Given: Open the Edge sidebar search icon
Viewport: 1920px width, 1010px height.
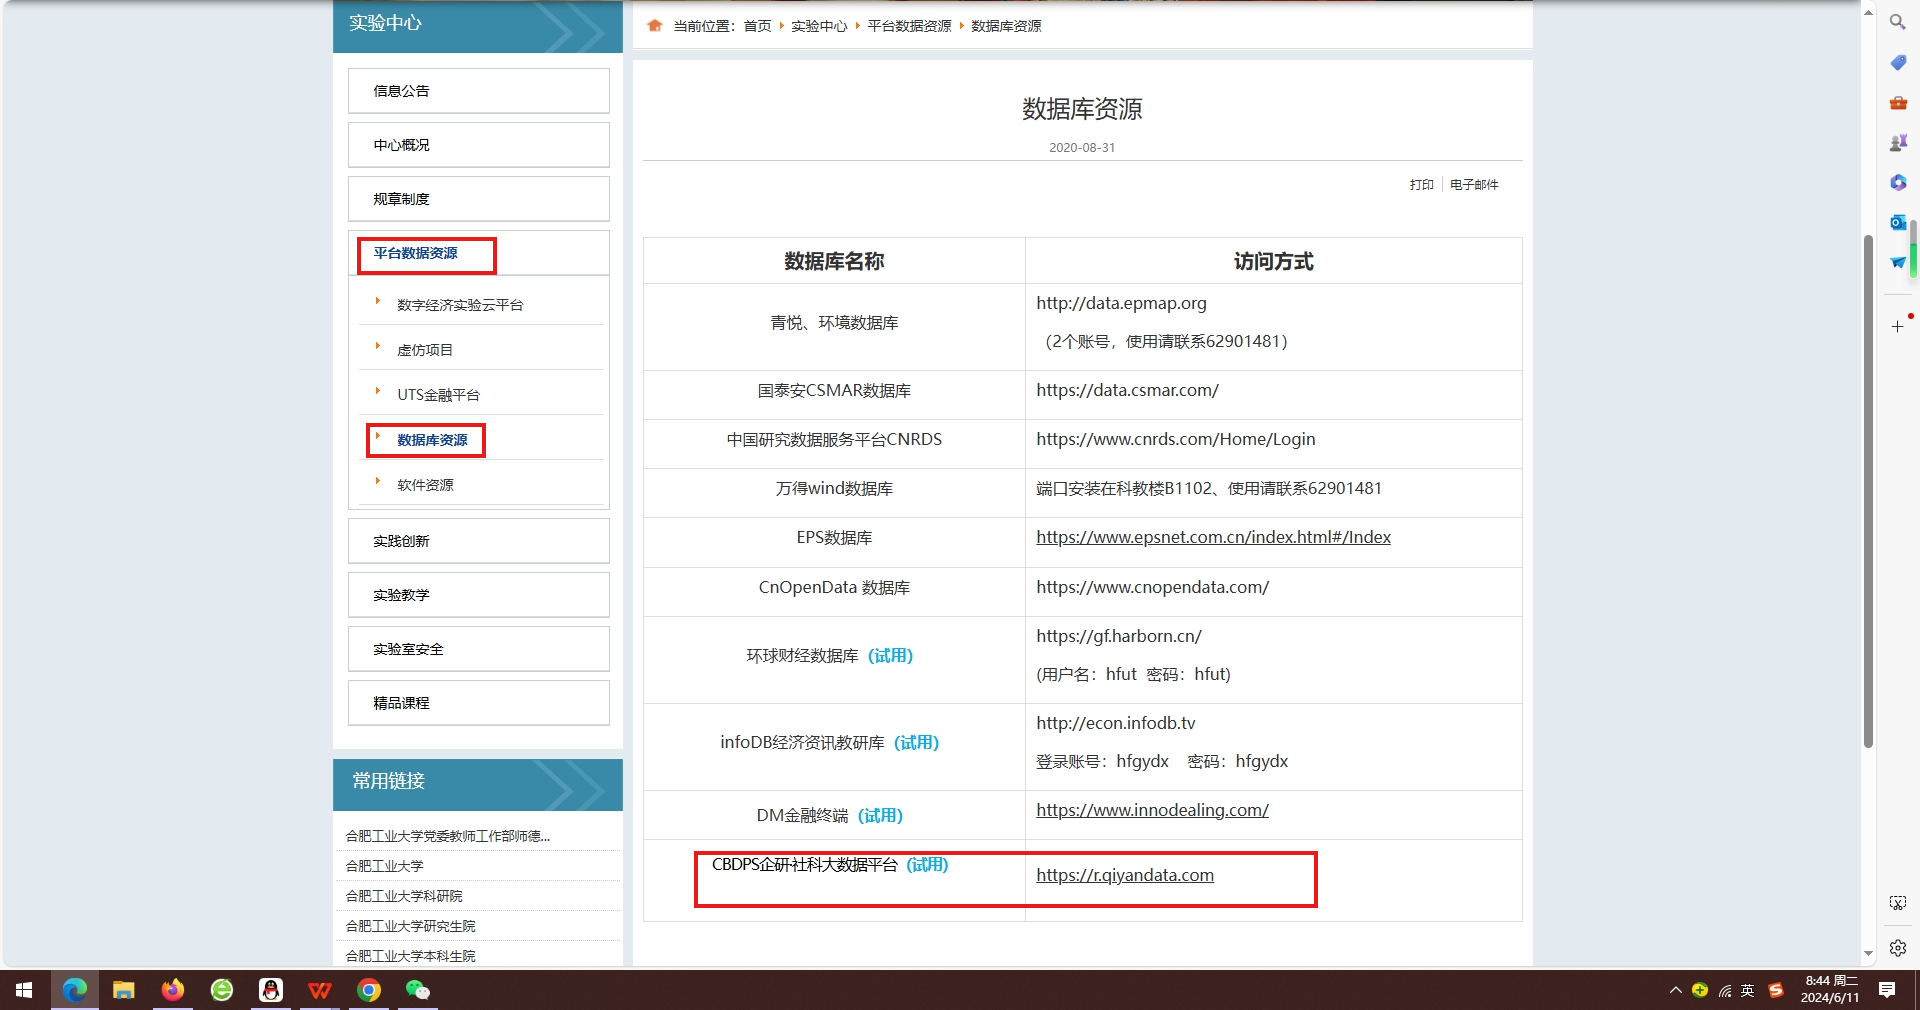Looking at the screenshot, I should tap(1897, 22).
